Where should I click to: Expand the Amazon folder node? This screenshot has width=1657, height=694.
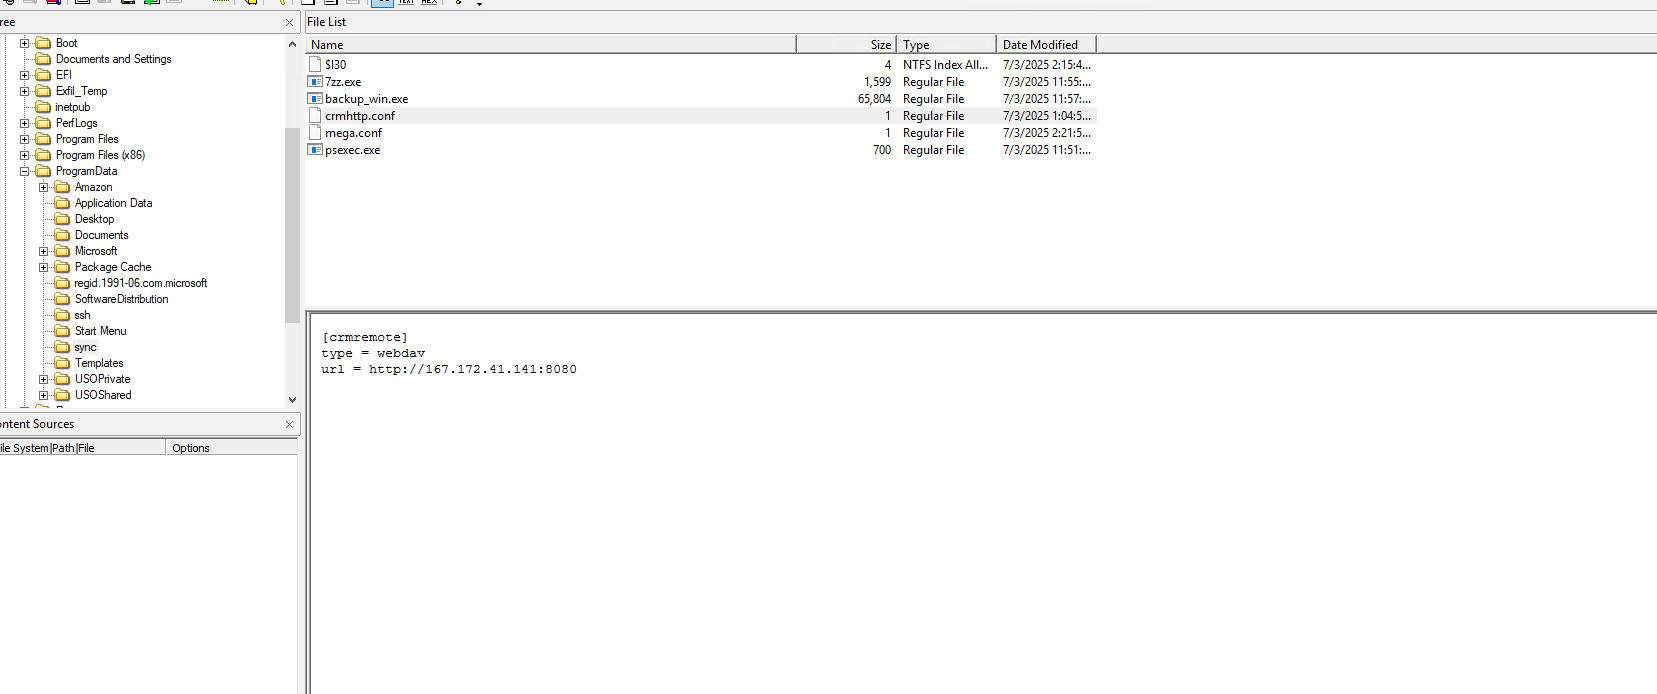point(44,187)
